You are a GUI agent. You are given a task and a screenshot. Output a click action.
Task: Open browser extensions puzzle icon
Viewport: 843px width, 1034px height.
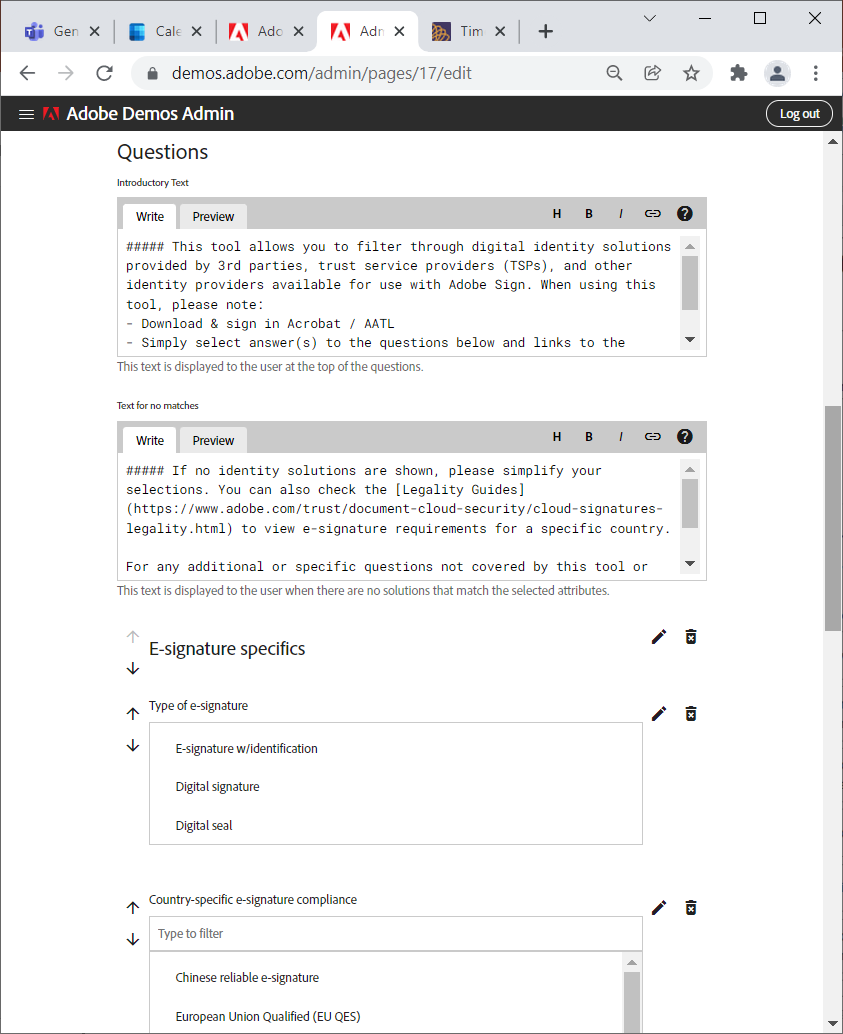(739, 73)
